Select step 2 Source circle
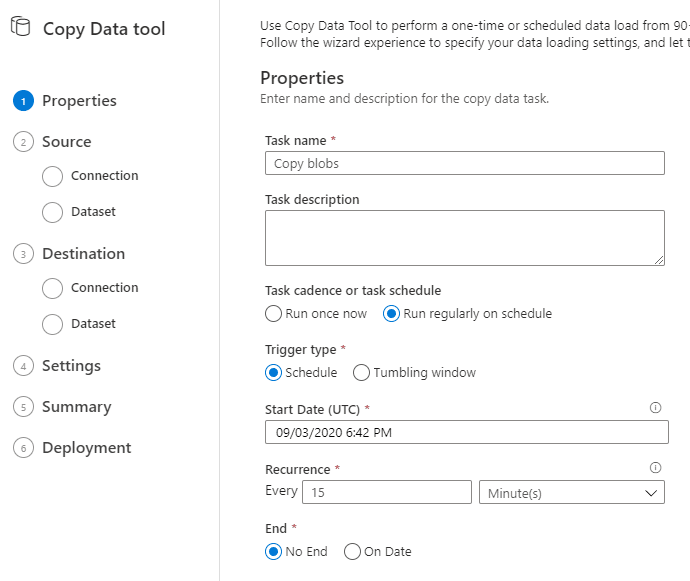The height and width of the screenshot is (581, 690). (23, 142)
